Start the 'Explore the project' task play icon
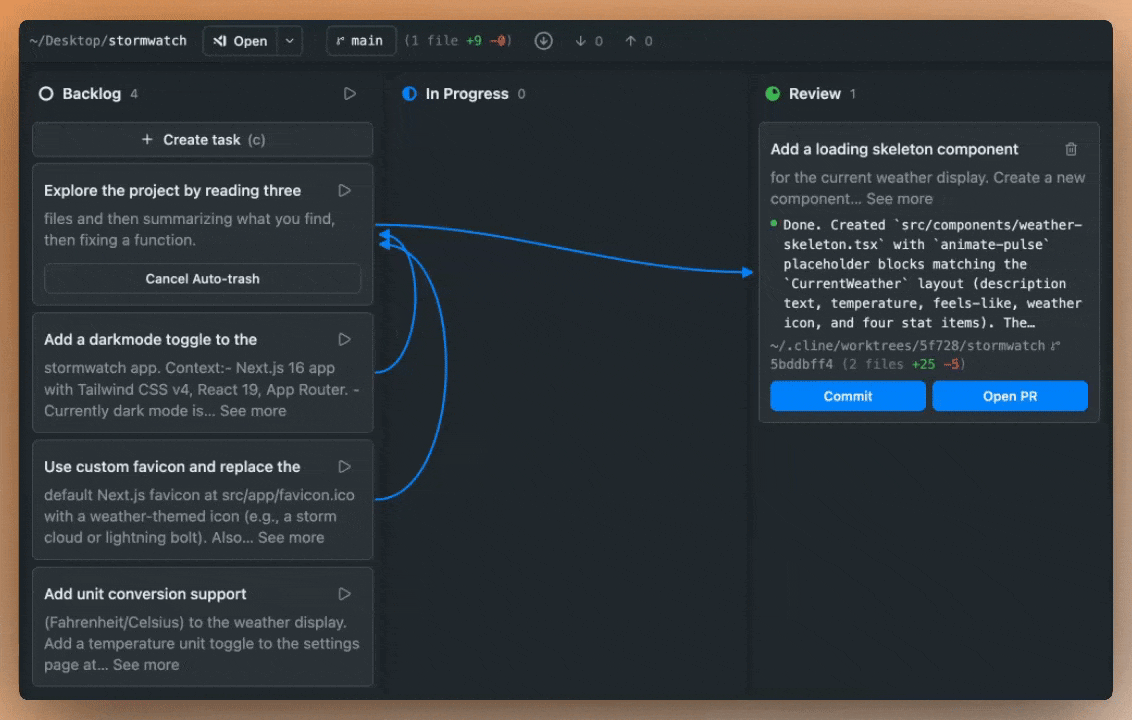Image resolution: width=1132 pixels, height=720 pixels. 345,190
